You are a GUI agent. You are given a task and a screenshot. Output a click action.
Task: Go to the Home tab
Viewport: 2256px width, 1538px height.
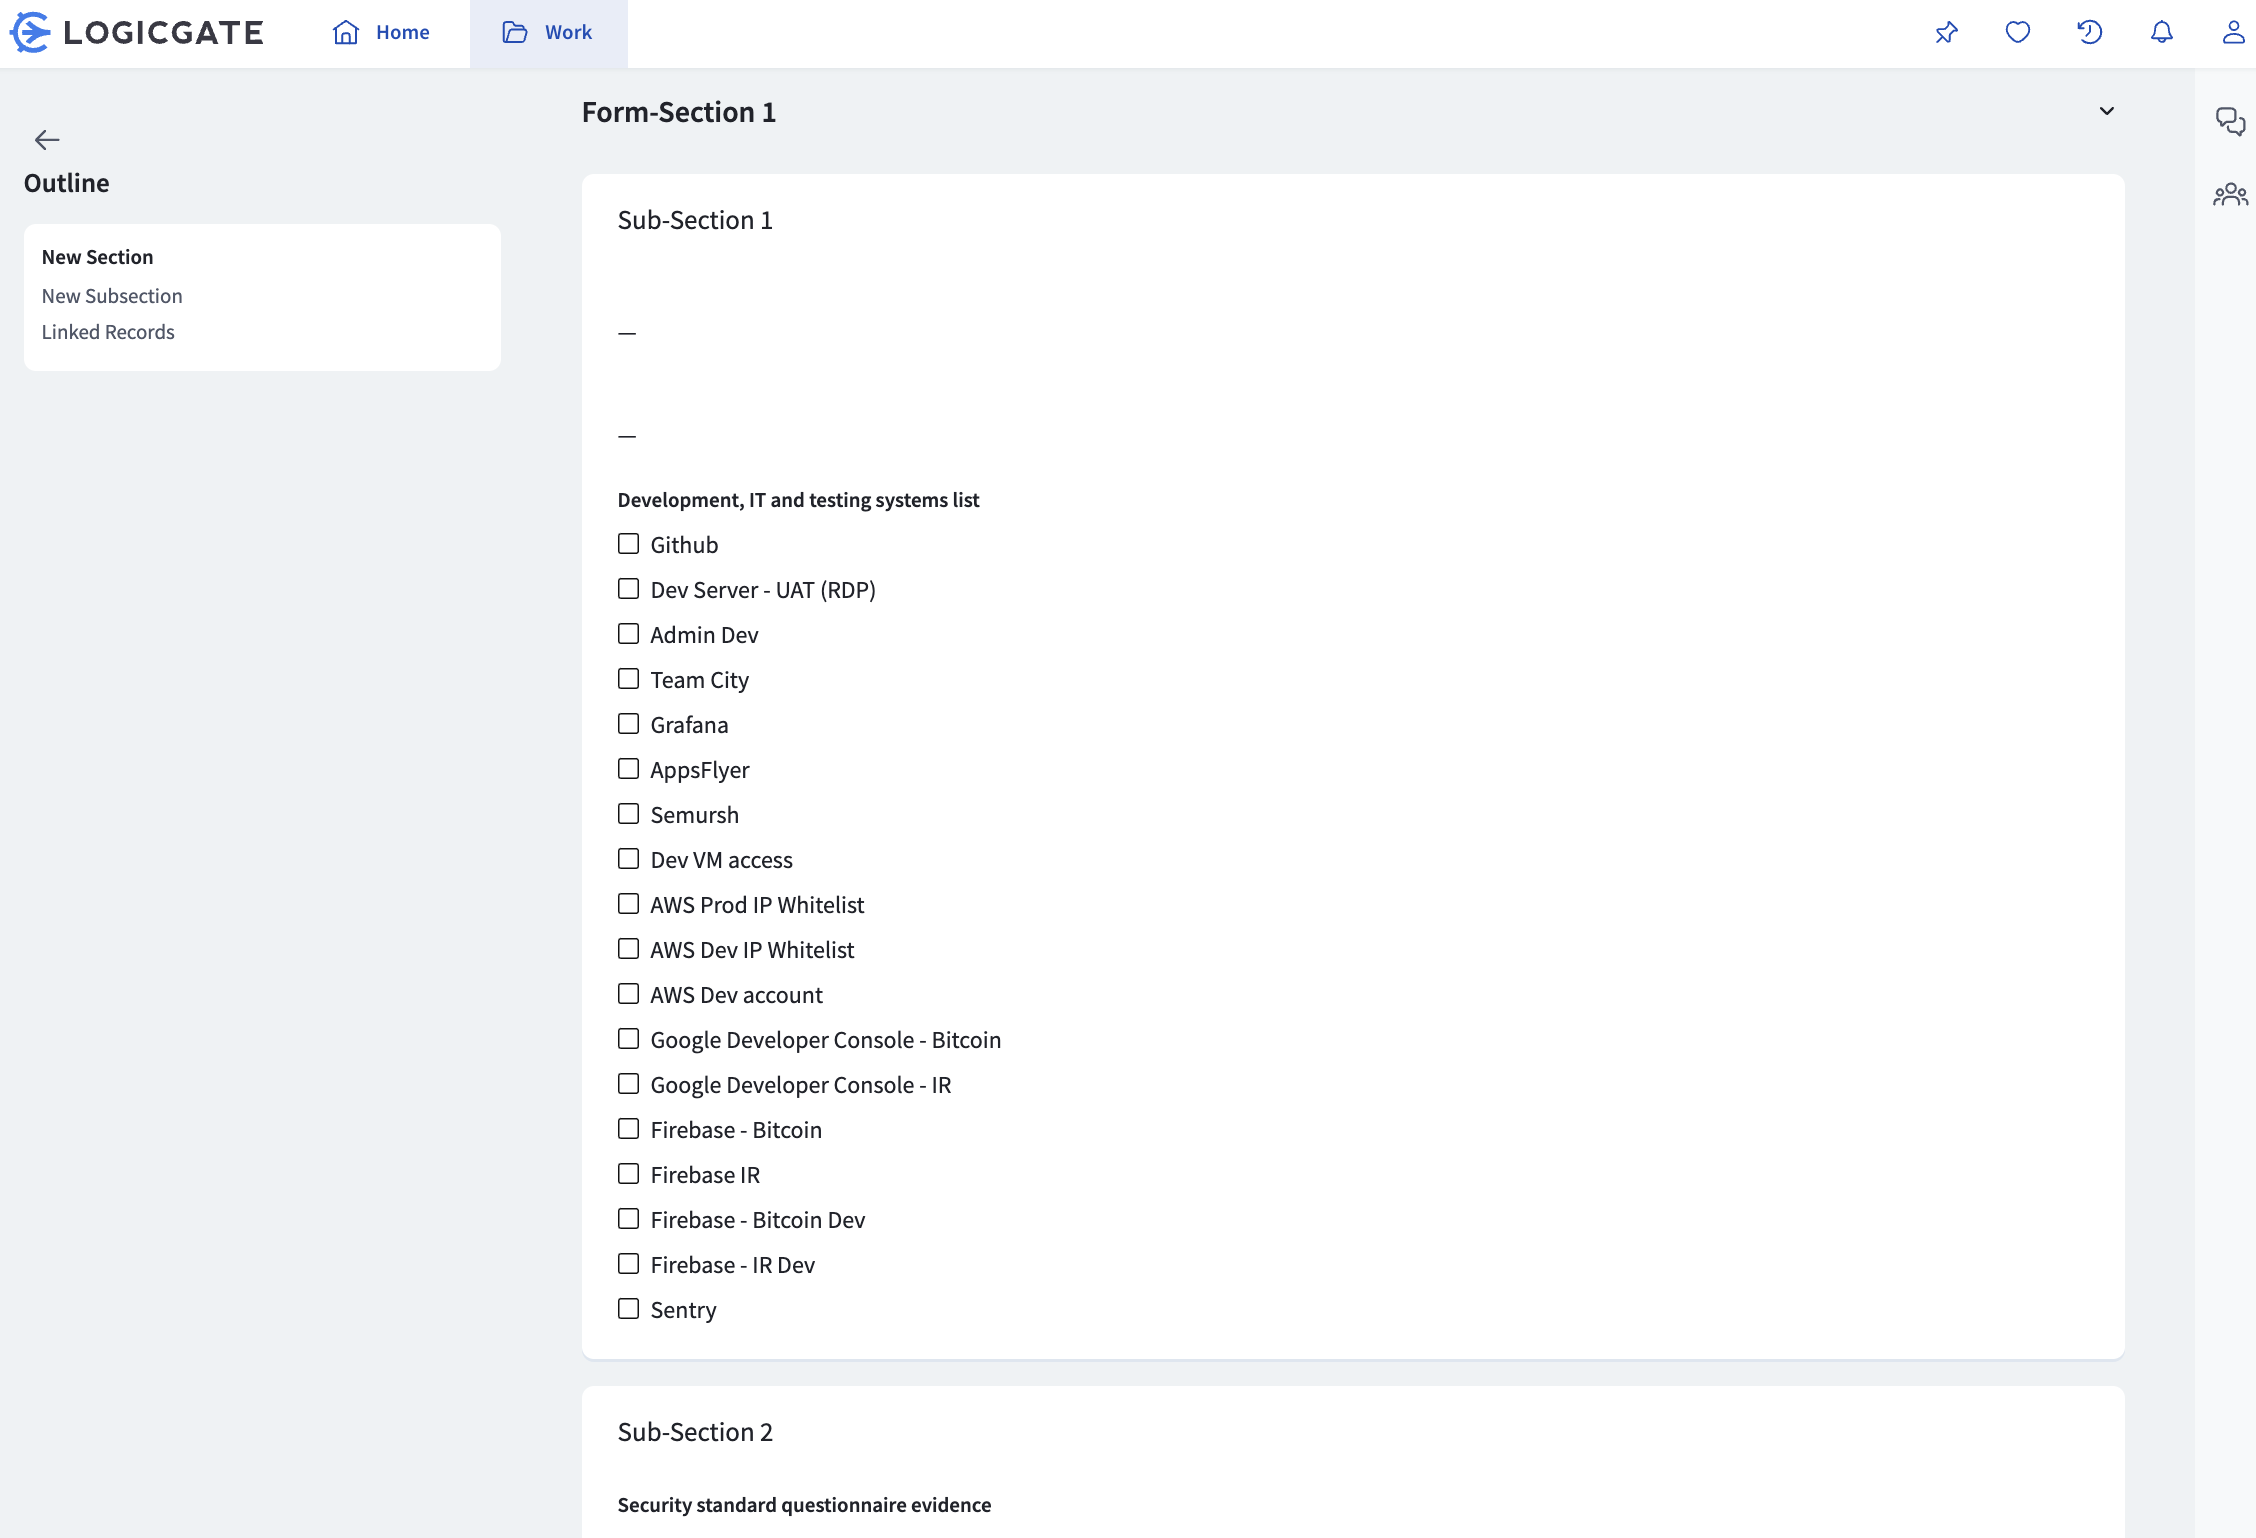point(381,33)
